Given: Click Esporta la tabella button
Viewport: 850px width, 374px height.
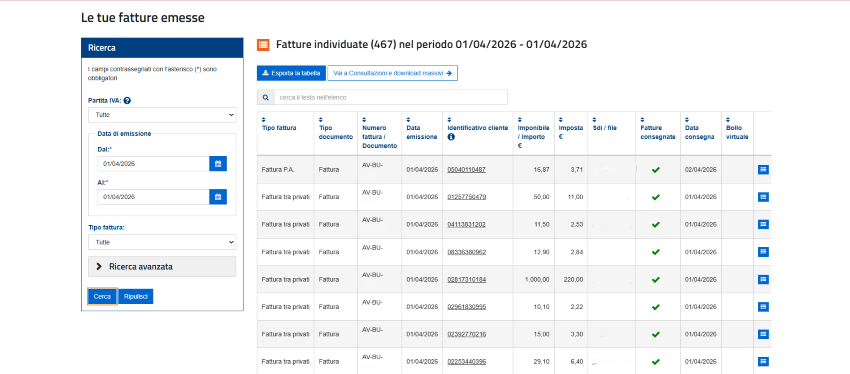Looking at the screenshot, I should [291, 73].
